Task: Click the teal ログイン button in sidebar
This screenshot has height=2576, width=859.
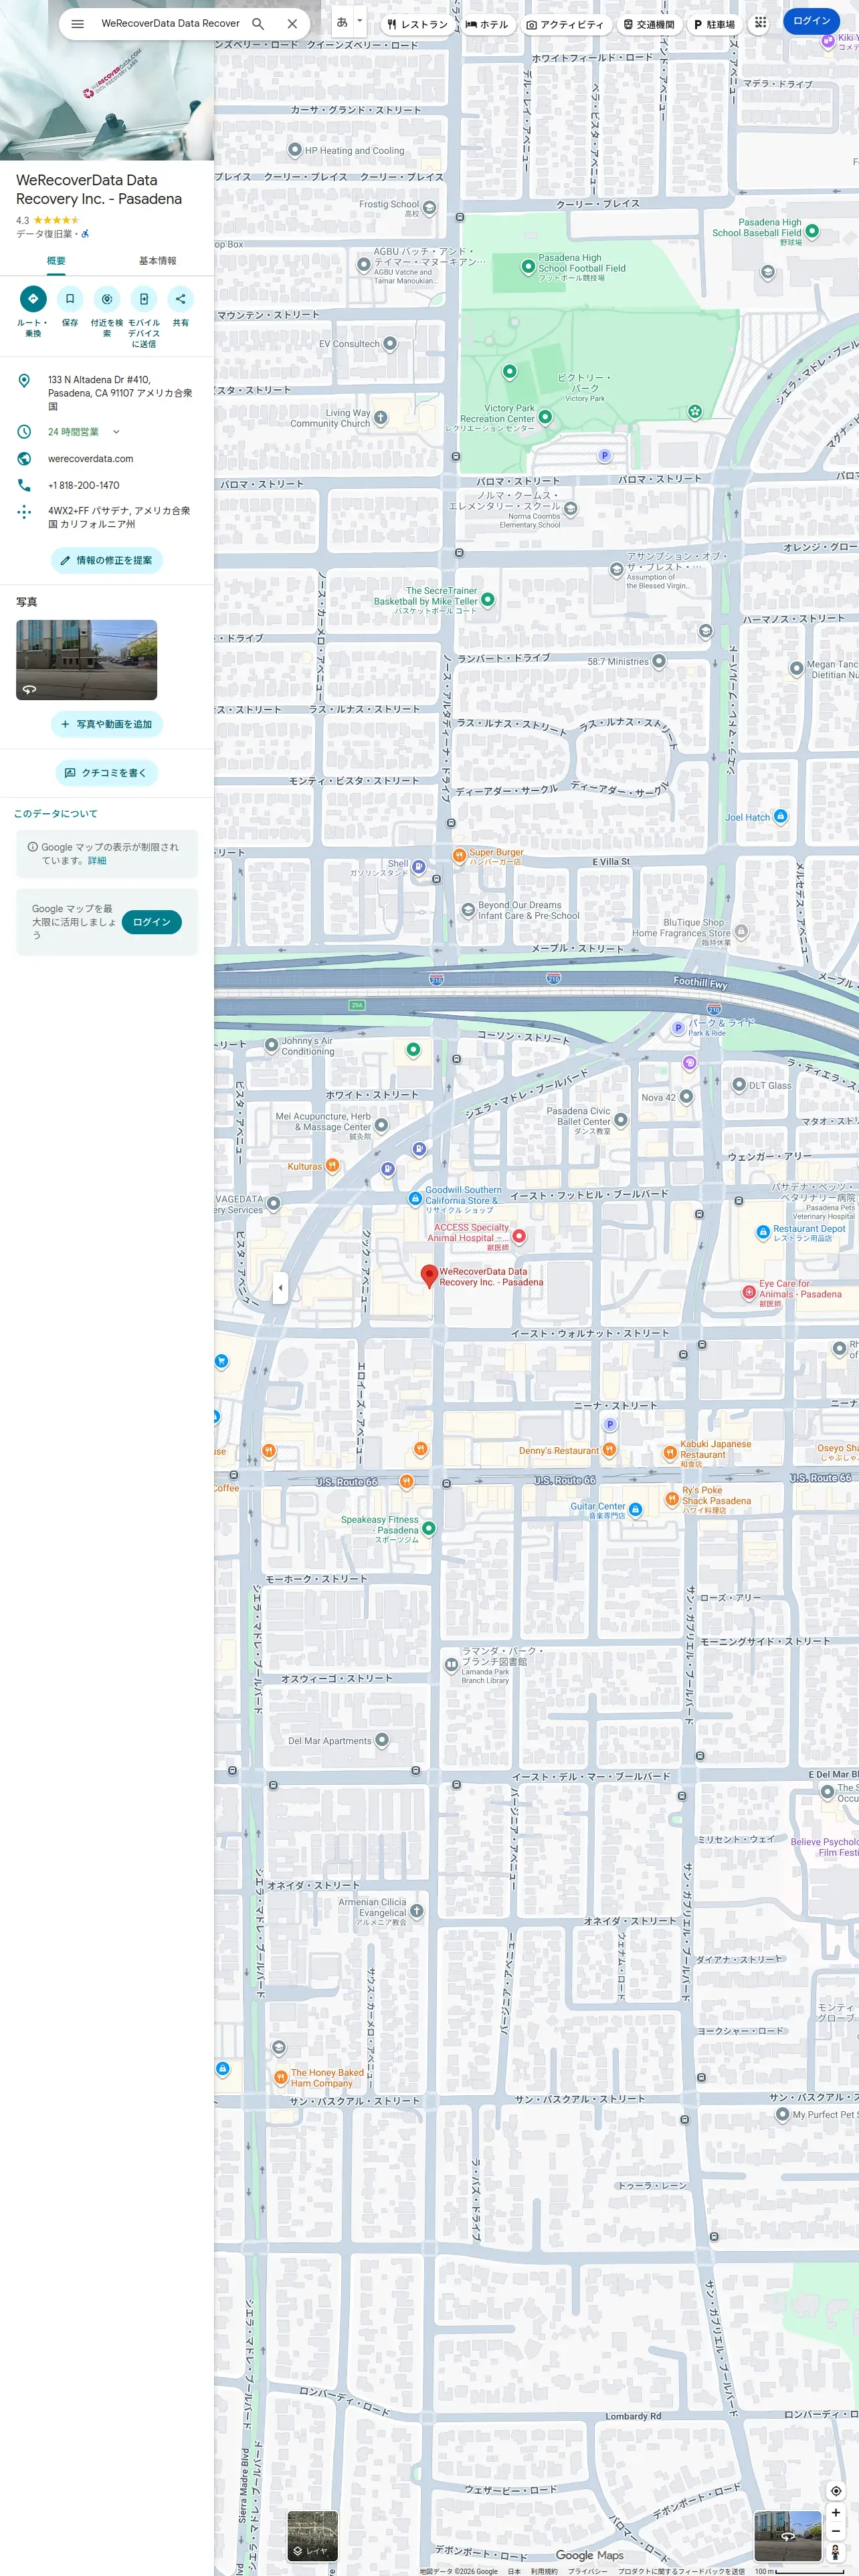Action: (152, 922)
